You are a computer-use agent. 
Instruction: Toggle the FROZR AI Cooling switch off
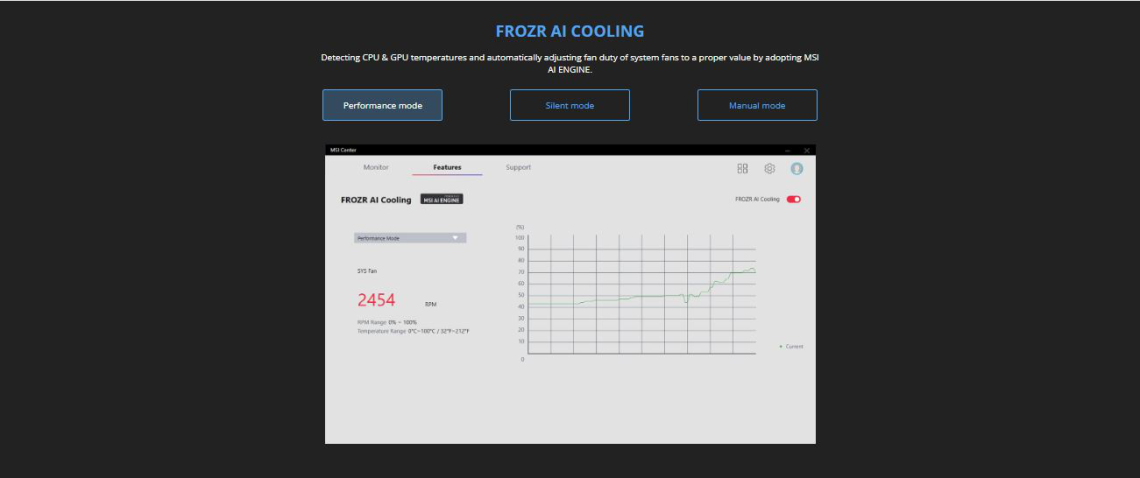793,199
